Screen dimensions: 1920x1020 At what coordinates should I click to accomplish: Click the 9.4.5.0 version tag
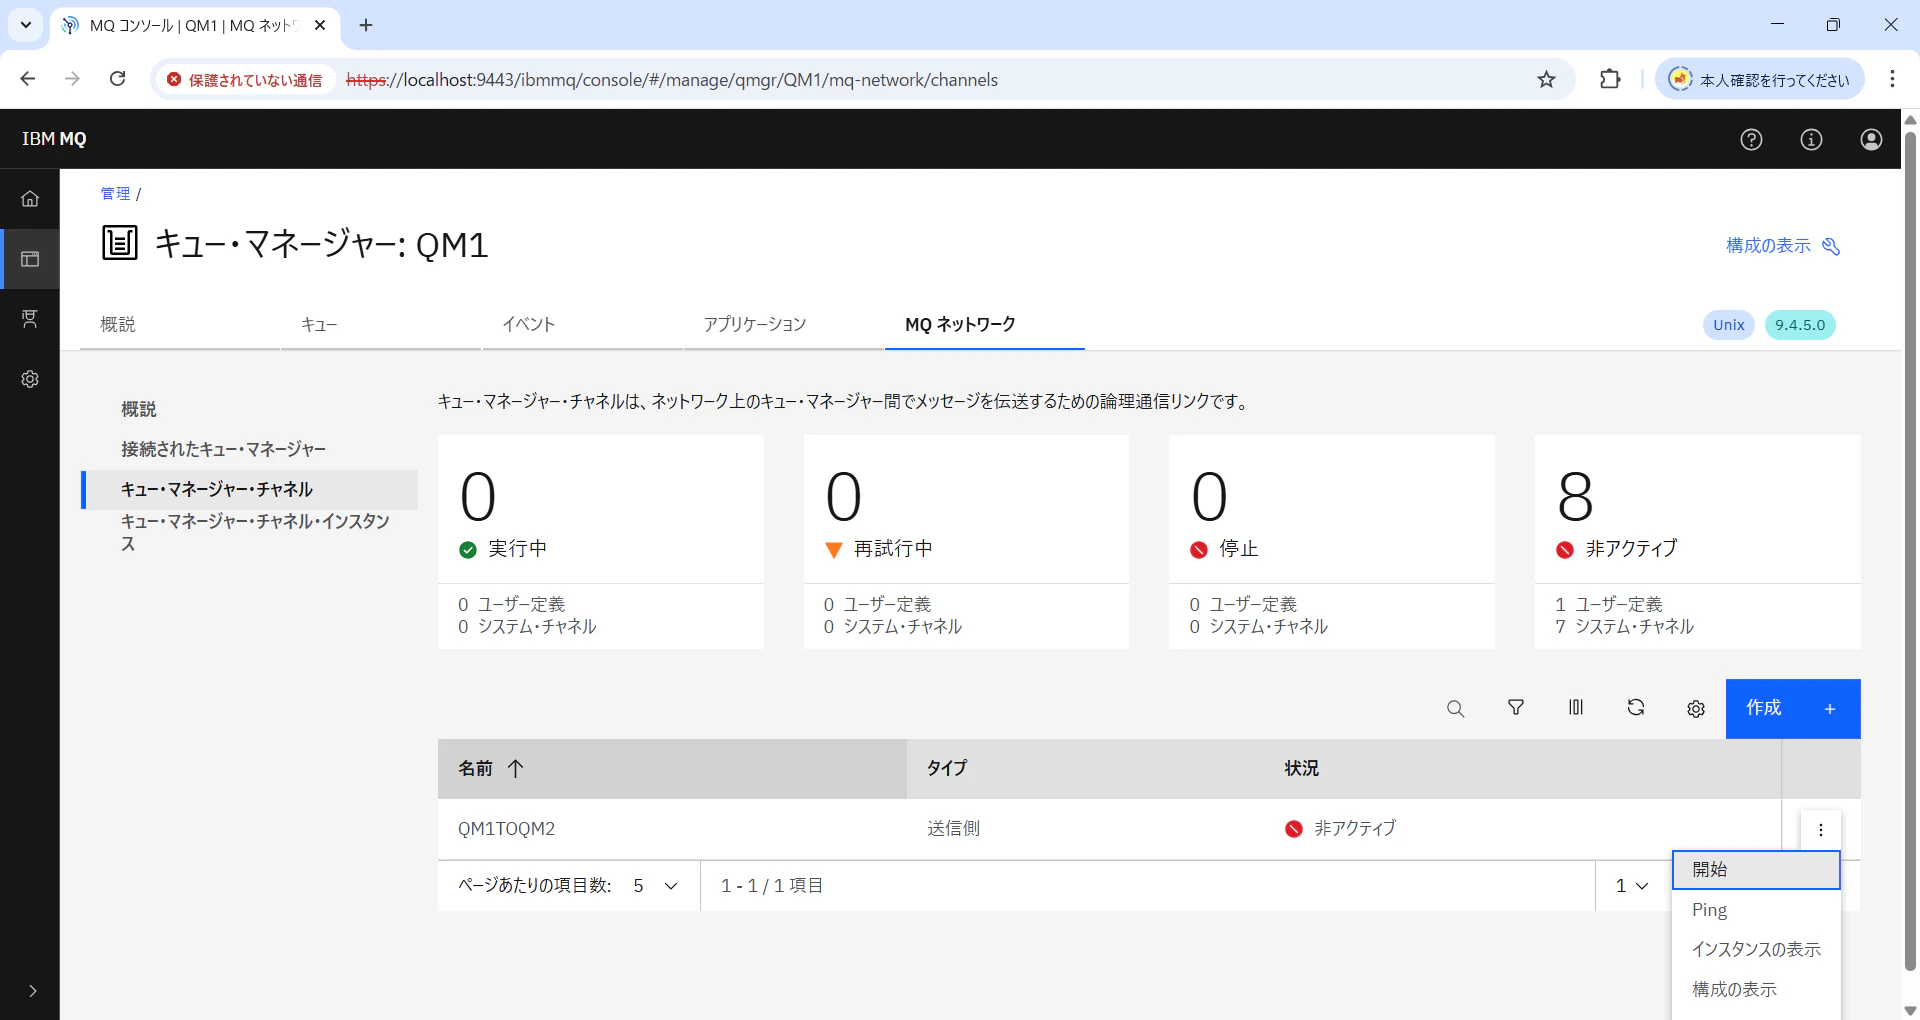[1800, 325]
